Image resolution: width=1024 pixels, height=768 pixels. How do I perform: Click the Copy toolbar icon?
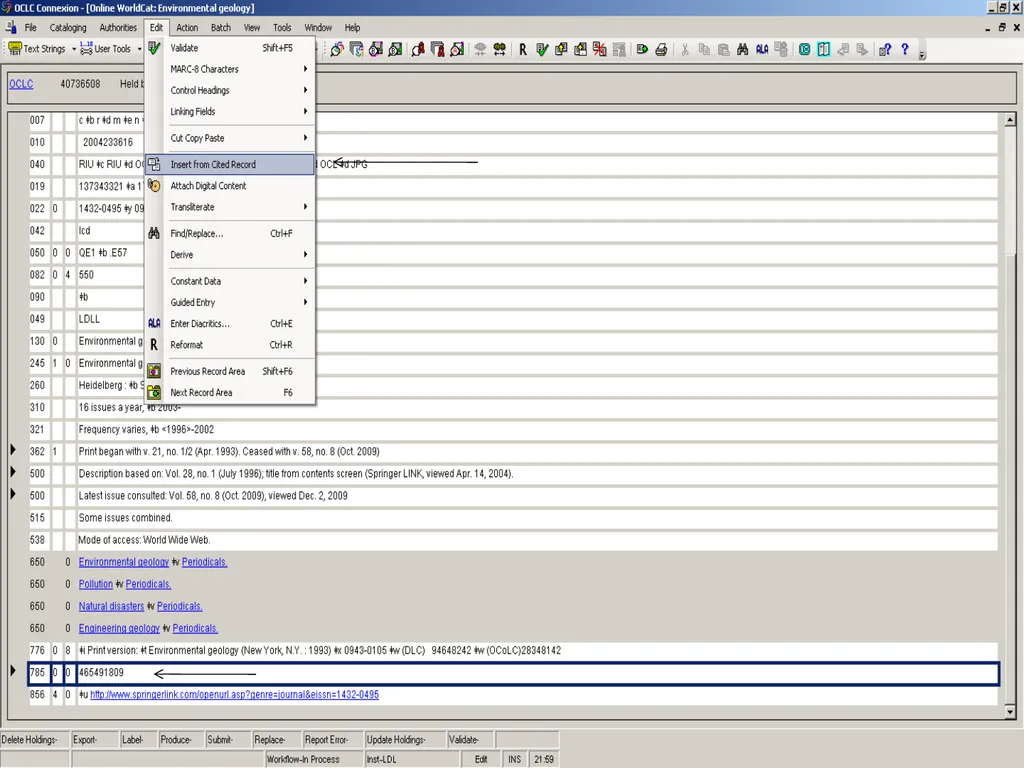tap(704, 49)
